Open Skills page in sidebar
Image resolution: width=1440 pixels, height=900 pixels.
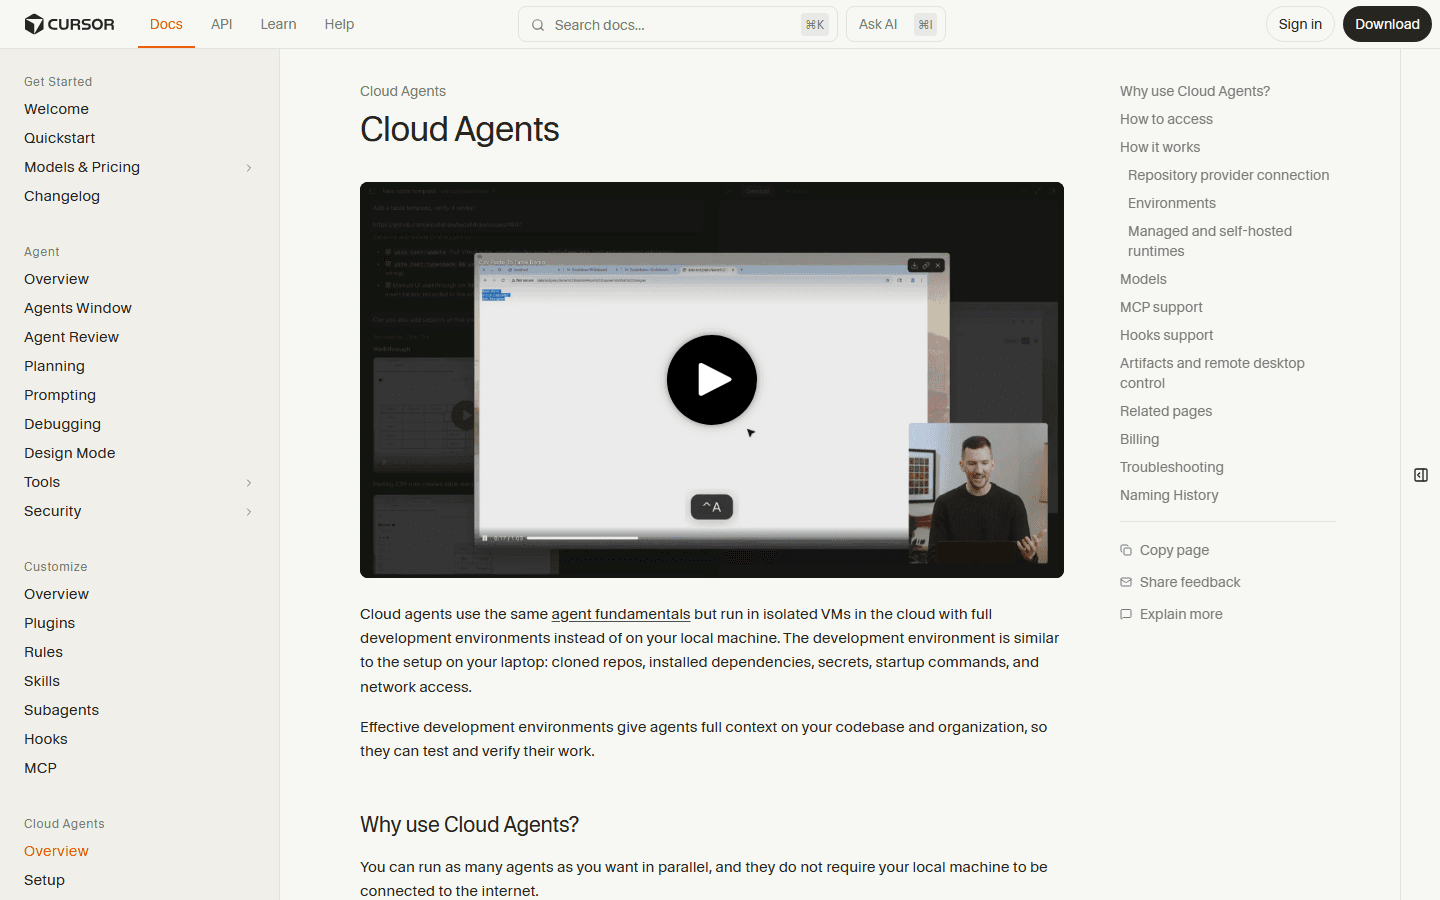(x=42, y=681)
